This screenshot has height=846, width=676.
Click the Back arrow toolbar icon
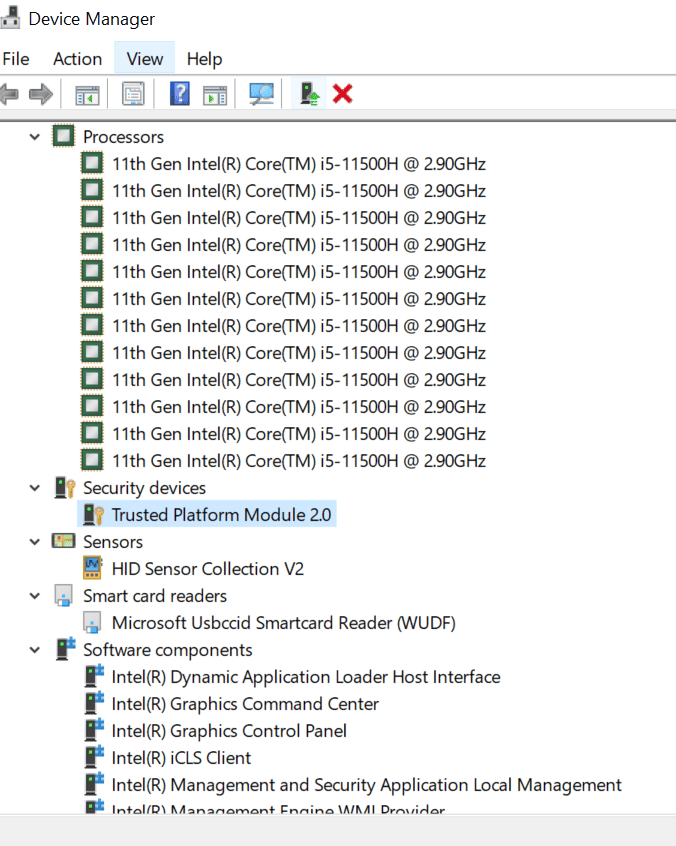pyautogui.click(x=10, y=94)
